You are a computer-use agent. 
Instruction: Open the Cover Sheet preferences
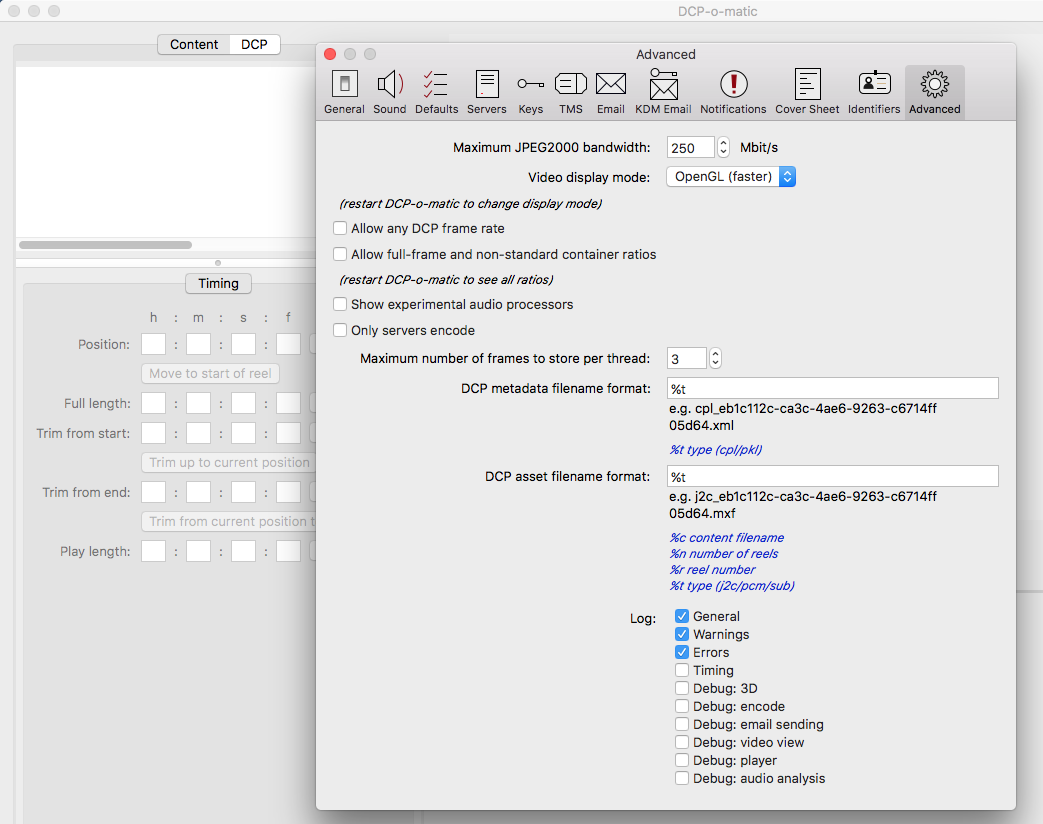pos(807,92)
